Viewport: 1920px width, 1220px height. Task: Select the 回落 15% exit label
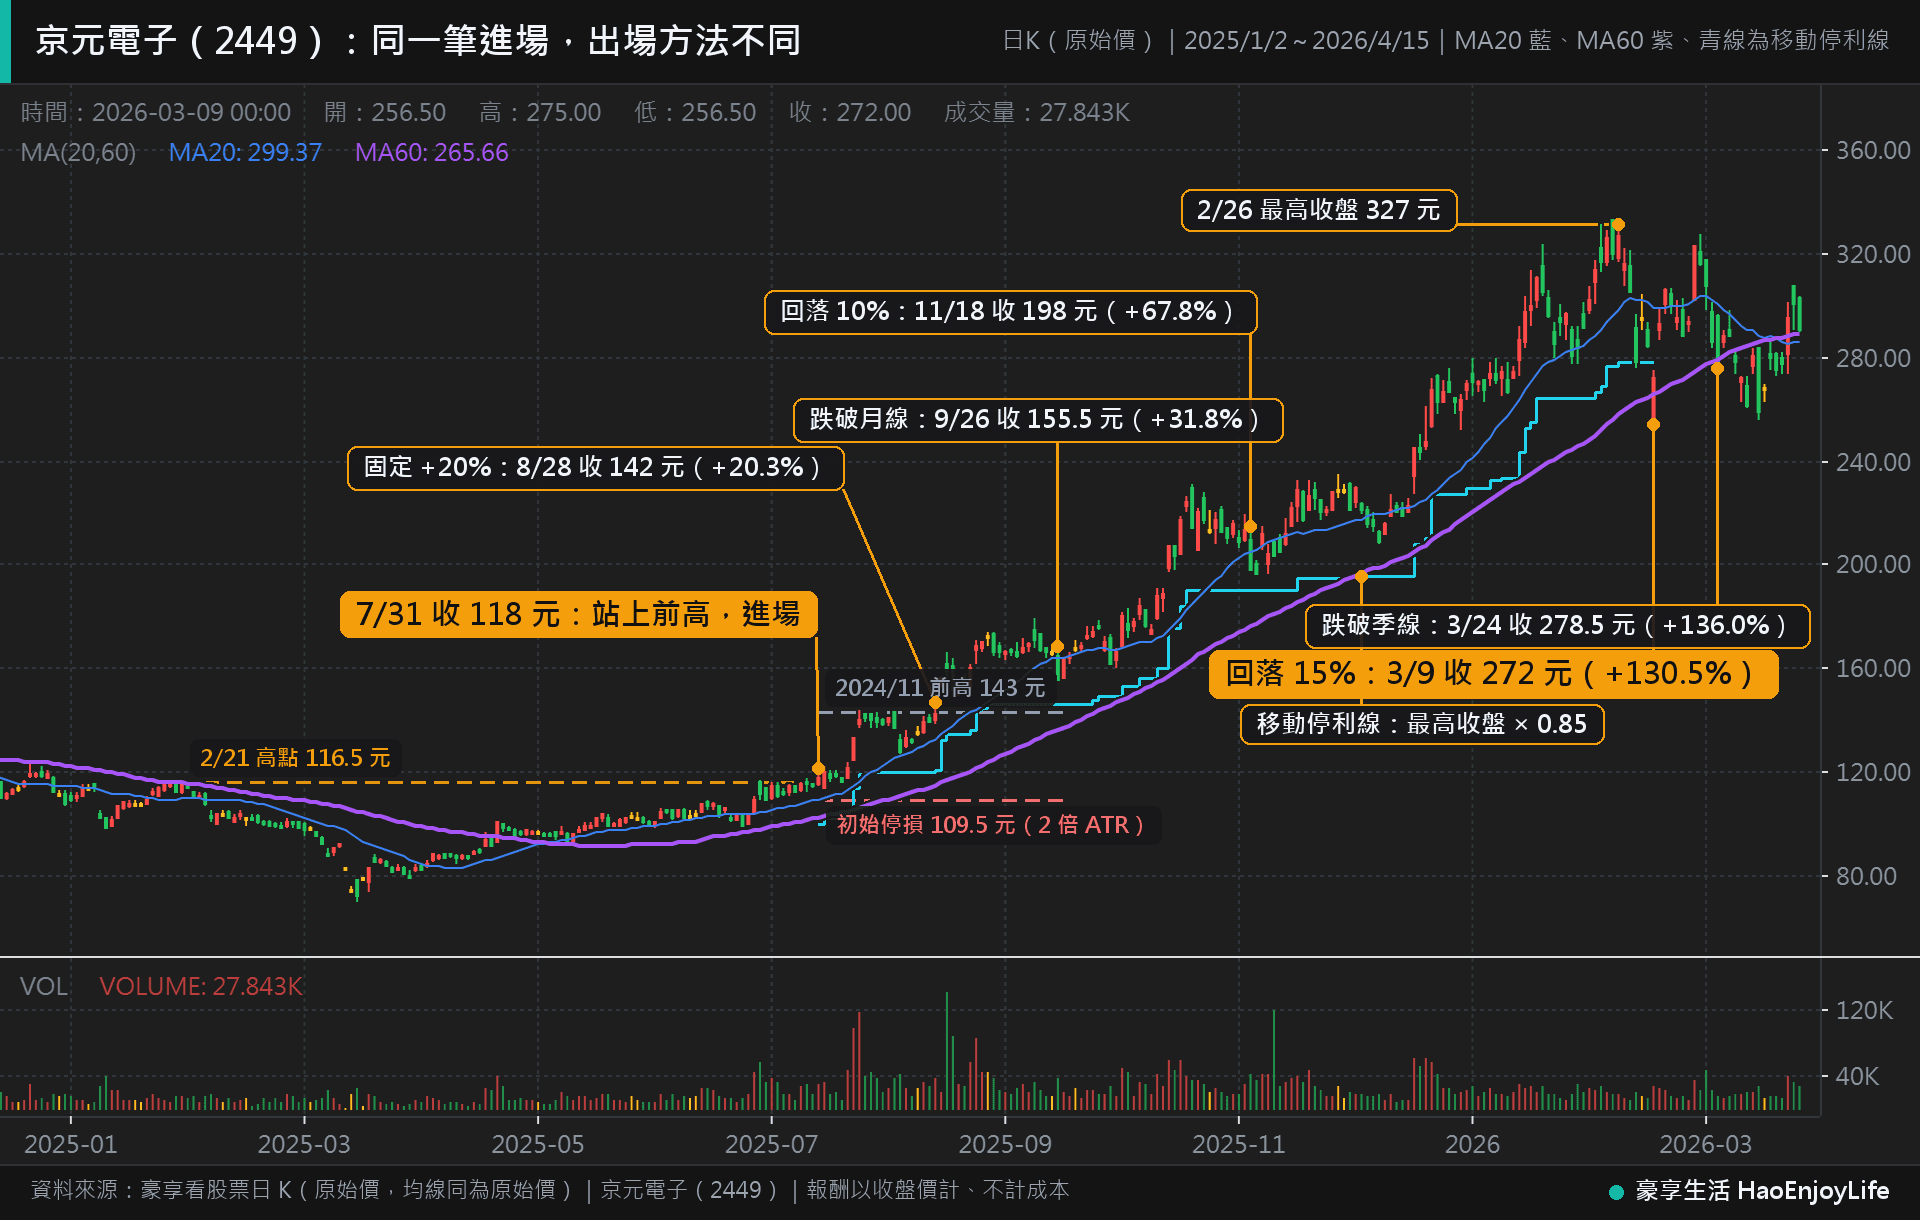click(1493, 674)
